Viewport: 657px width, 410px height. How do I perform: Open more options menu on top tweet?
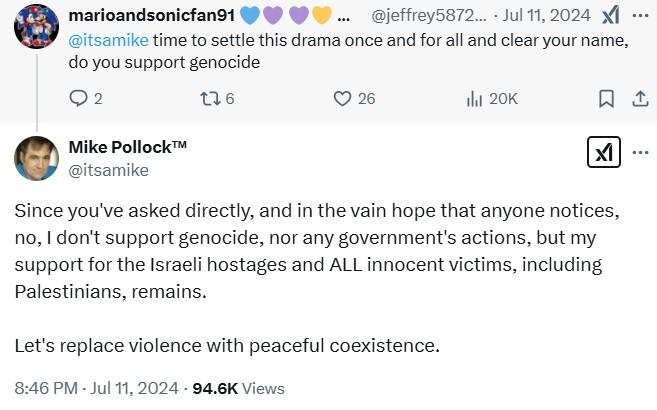tap(640, 16)
